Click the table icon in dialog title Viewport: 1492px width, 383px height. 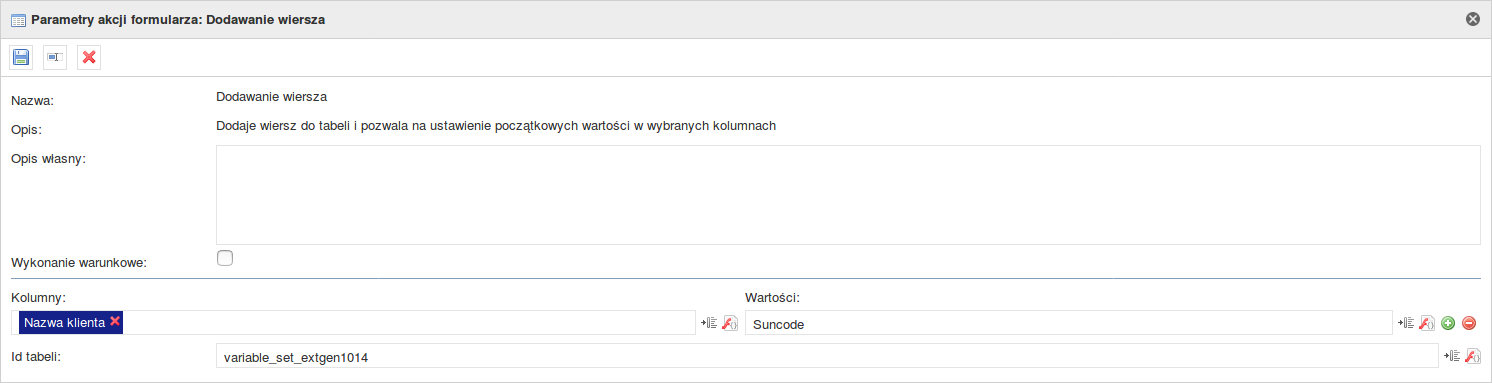pyautogui.click(x=18, y=19)
